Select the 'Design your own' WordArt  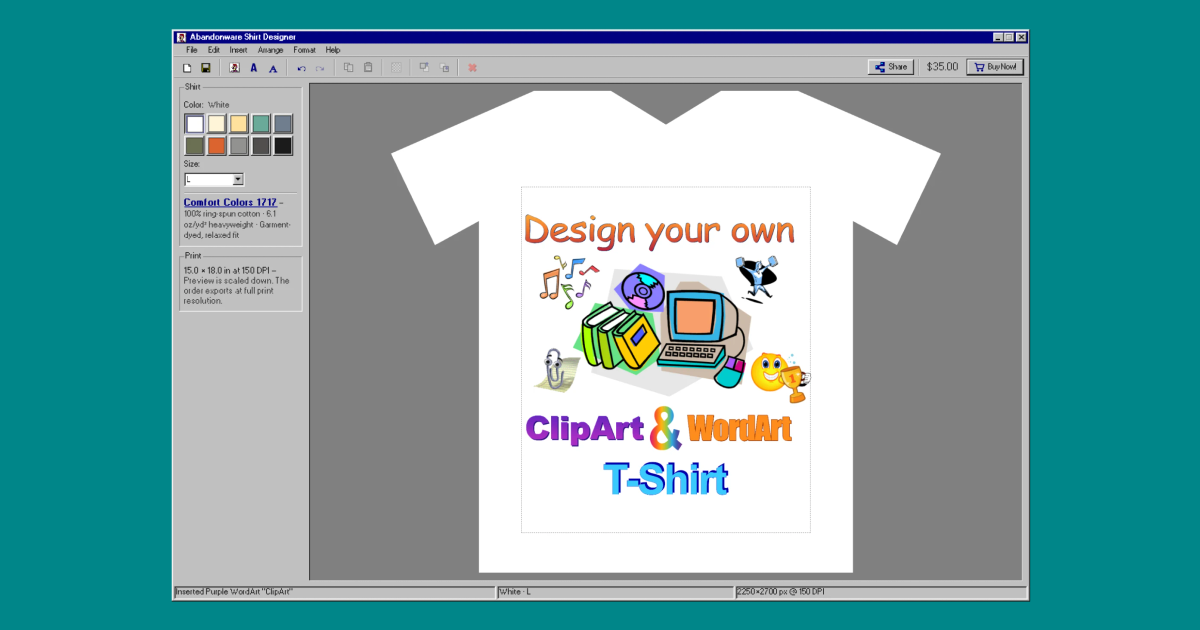click(659, 230)
